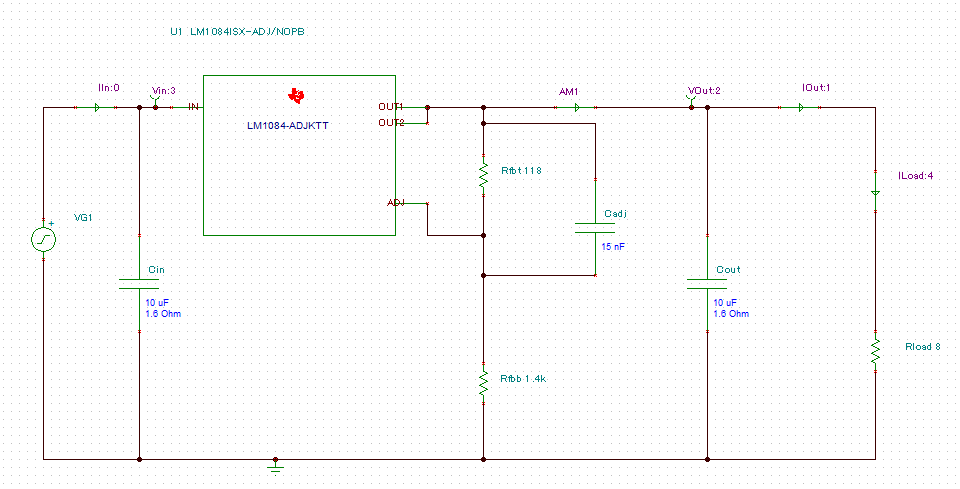Screen dimensions: 960x489
Task: Click the ILoad:4 label
Action: click(x=915, y=176)
